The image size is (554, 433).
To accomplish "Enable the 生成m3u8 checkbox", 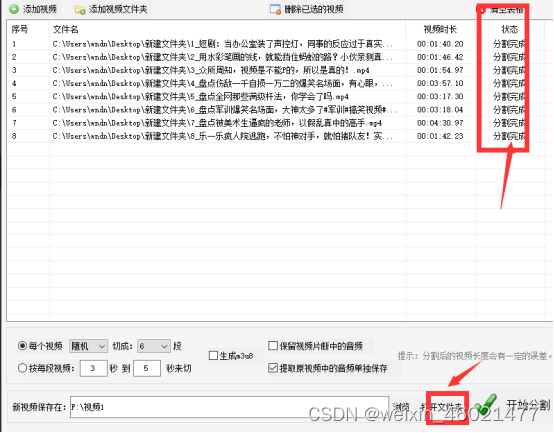I will point(213,356).
